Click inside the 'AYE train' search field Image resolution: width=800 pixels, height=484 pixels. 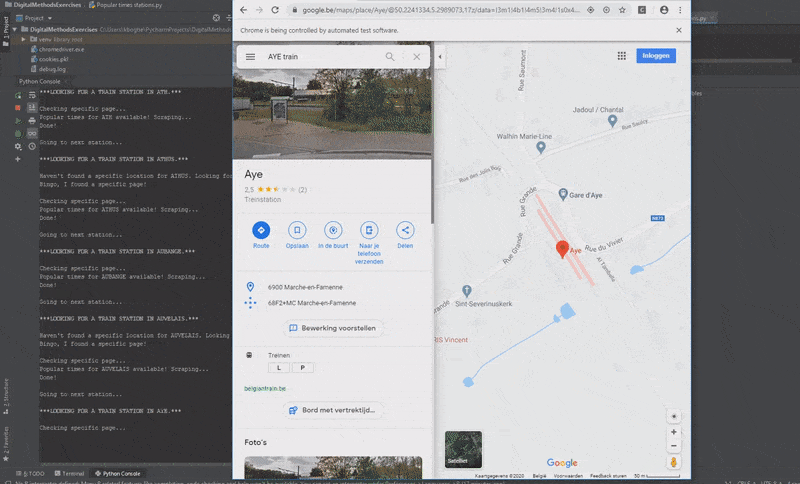[x=321, y=57]
